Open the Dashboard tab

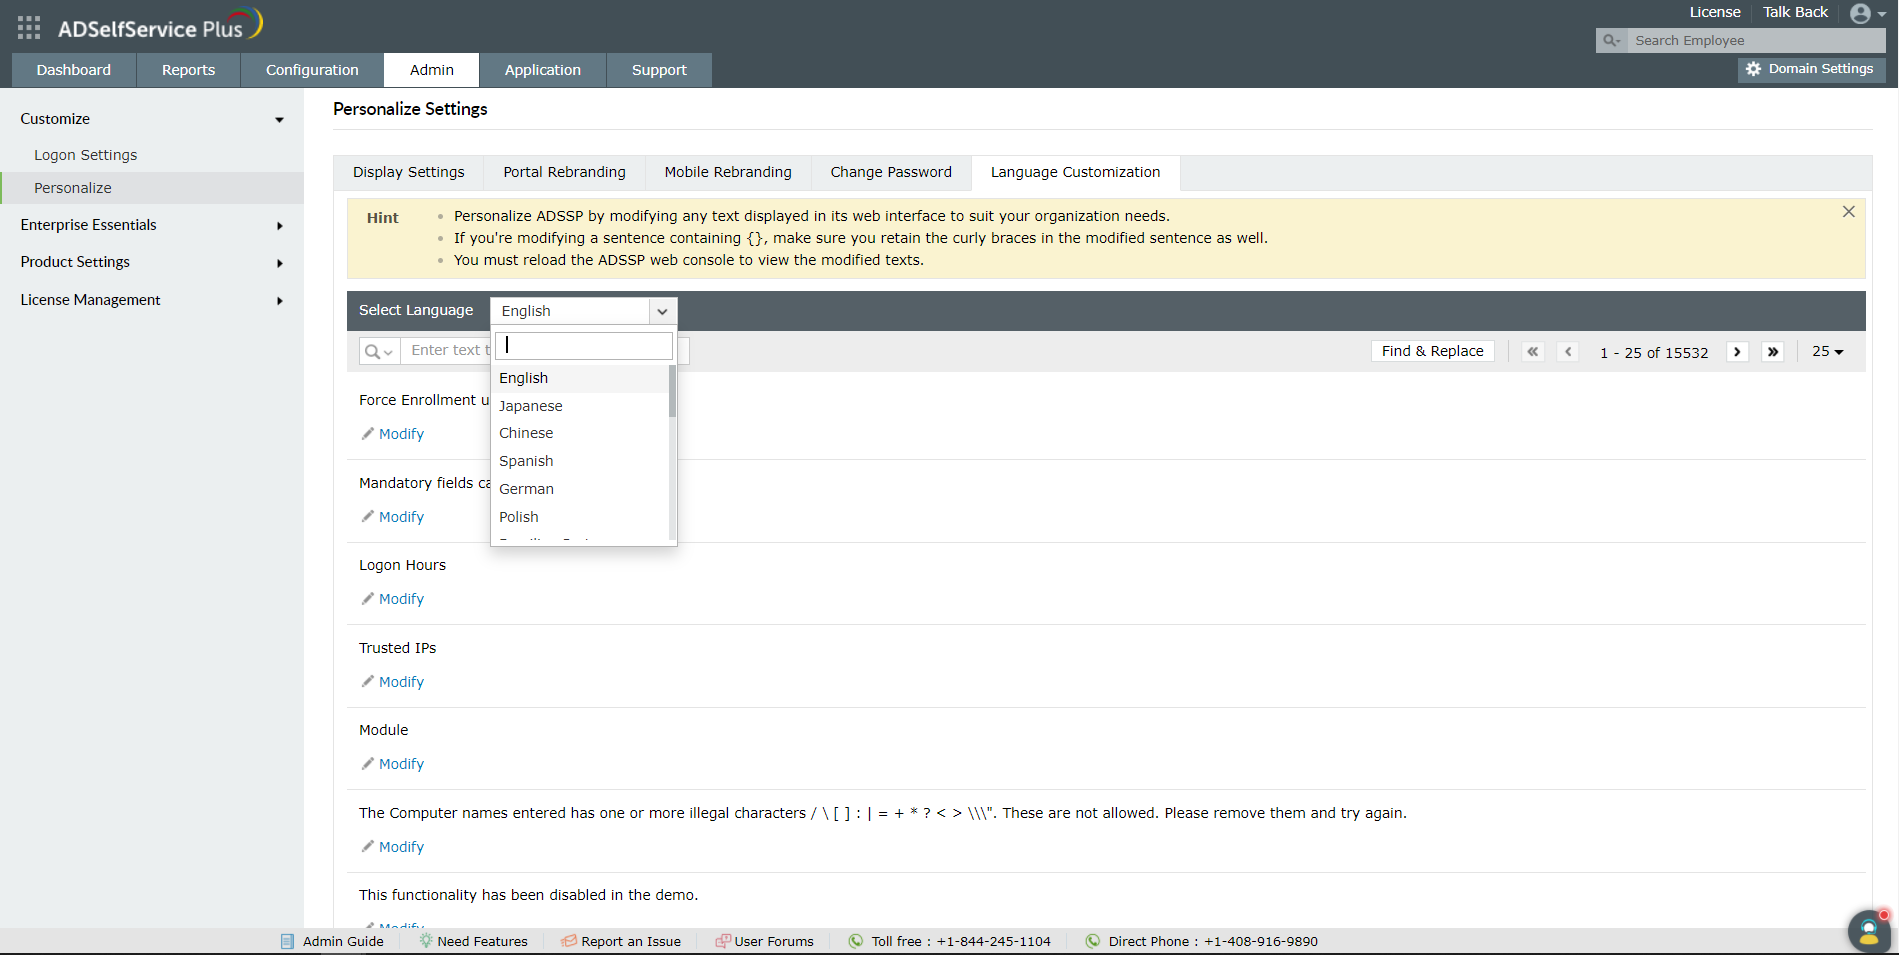[74, 70]
